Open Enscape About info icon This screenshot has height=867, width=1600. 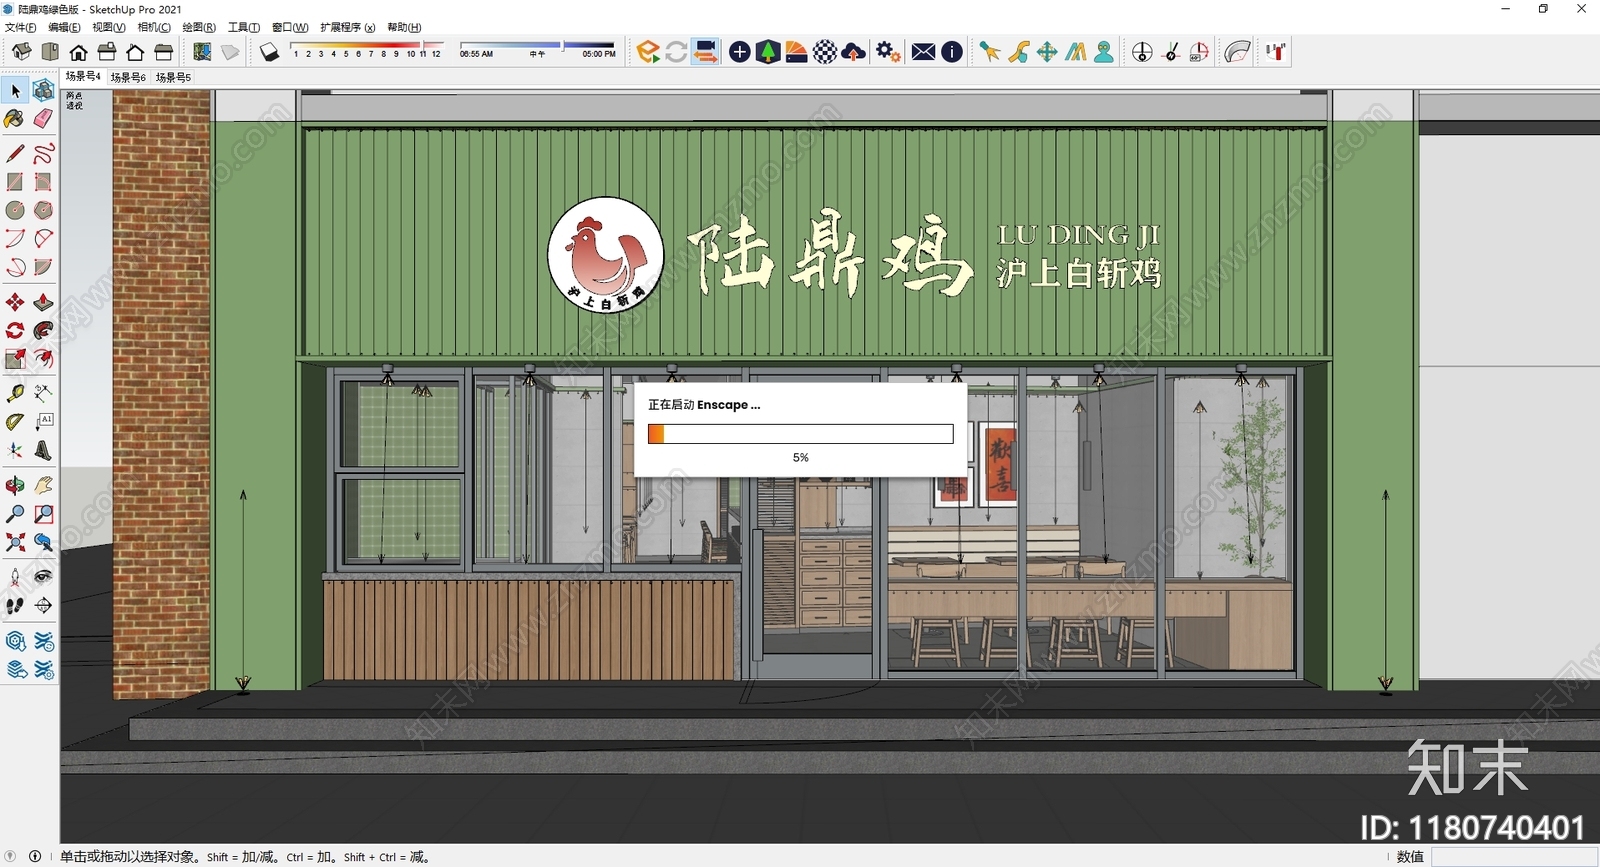coord(952,52)
